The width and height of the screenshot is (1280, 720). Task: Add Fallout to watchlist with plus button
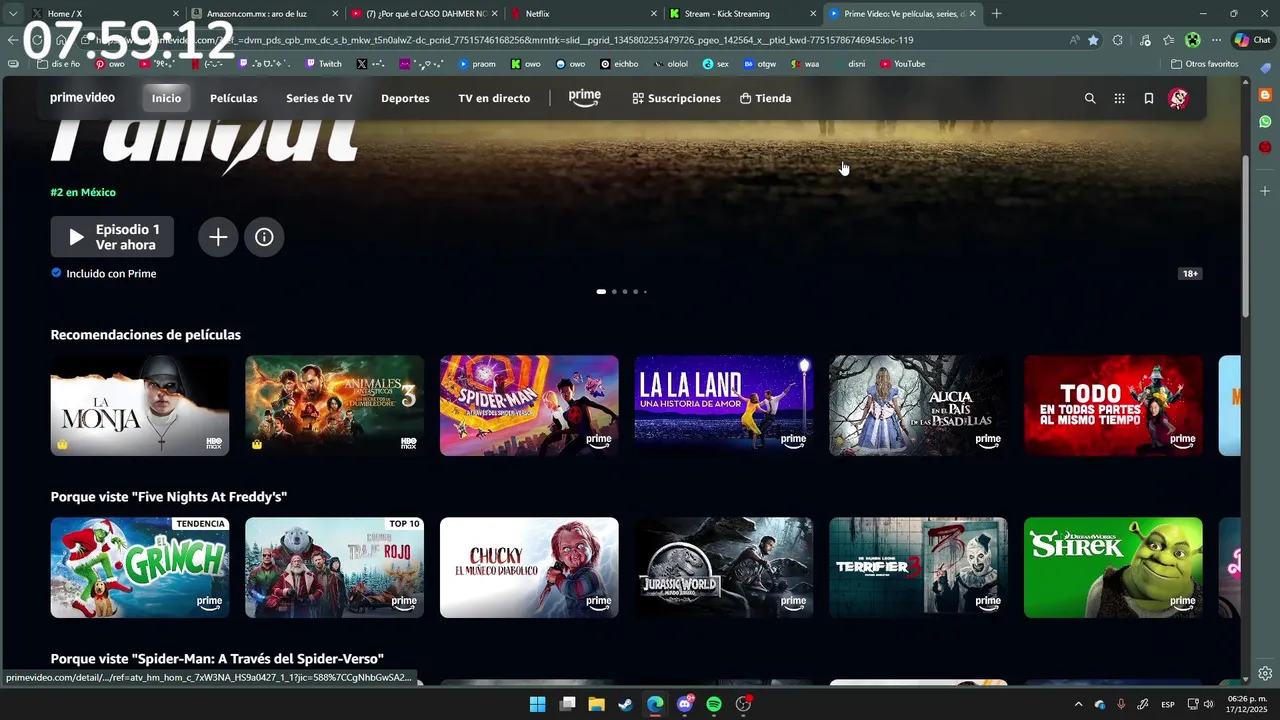coord(218,237)
